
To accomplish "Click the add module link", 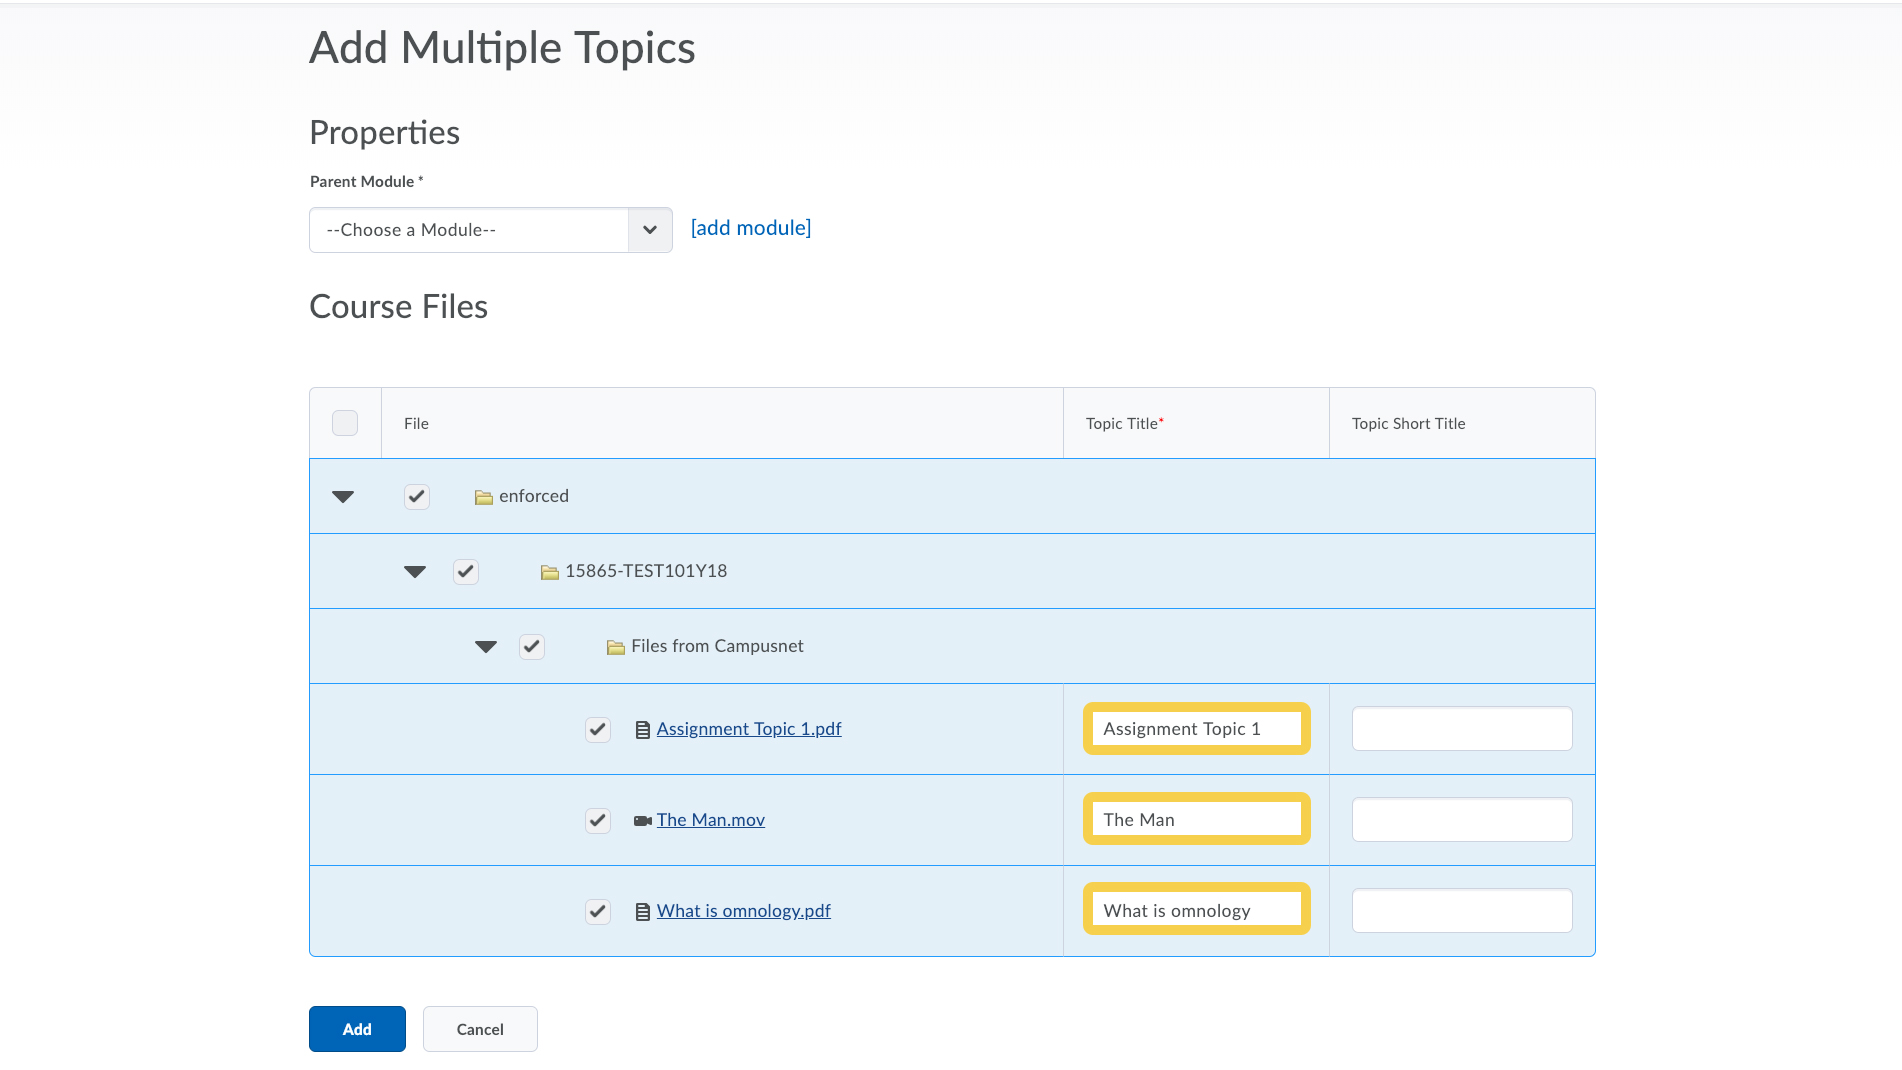I will point(750,228).
